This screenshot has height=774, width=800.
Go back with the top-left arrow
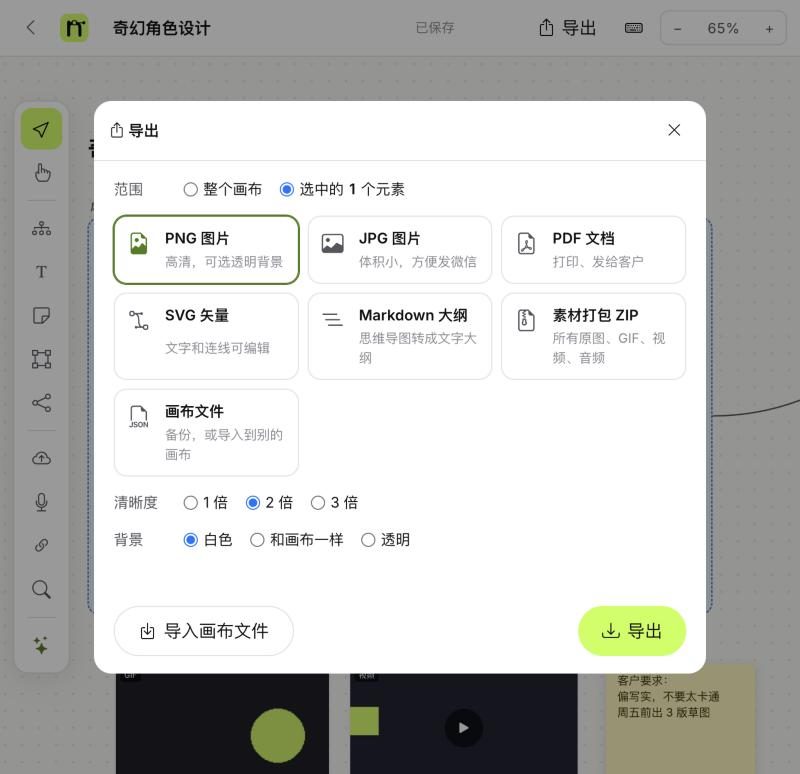(31, 28)
